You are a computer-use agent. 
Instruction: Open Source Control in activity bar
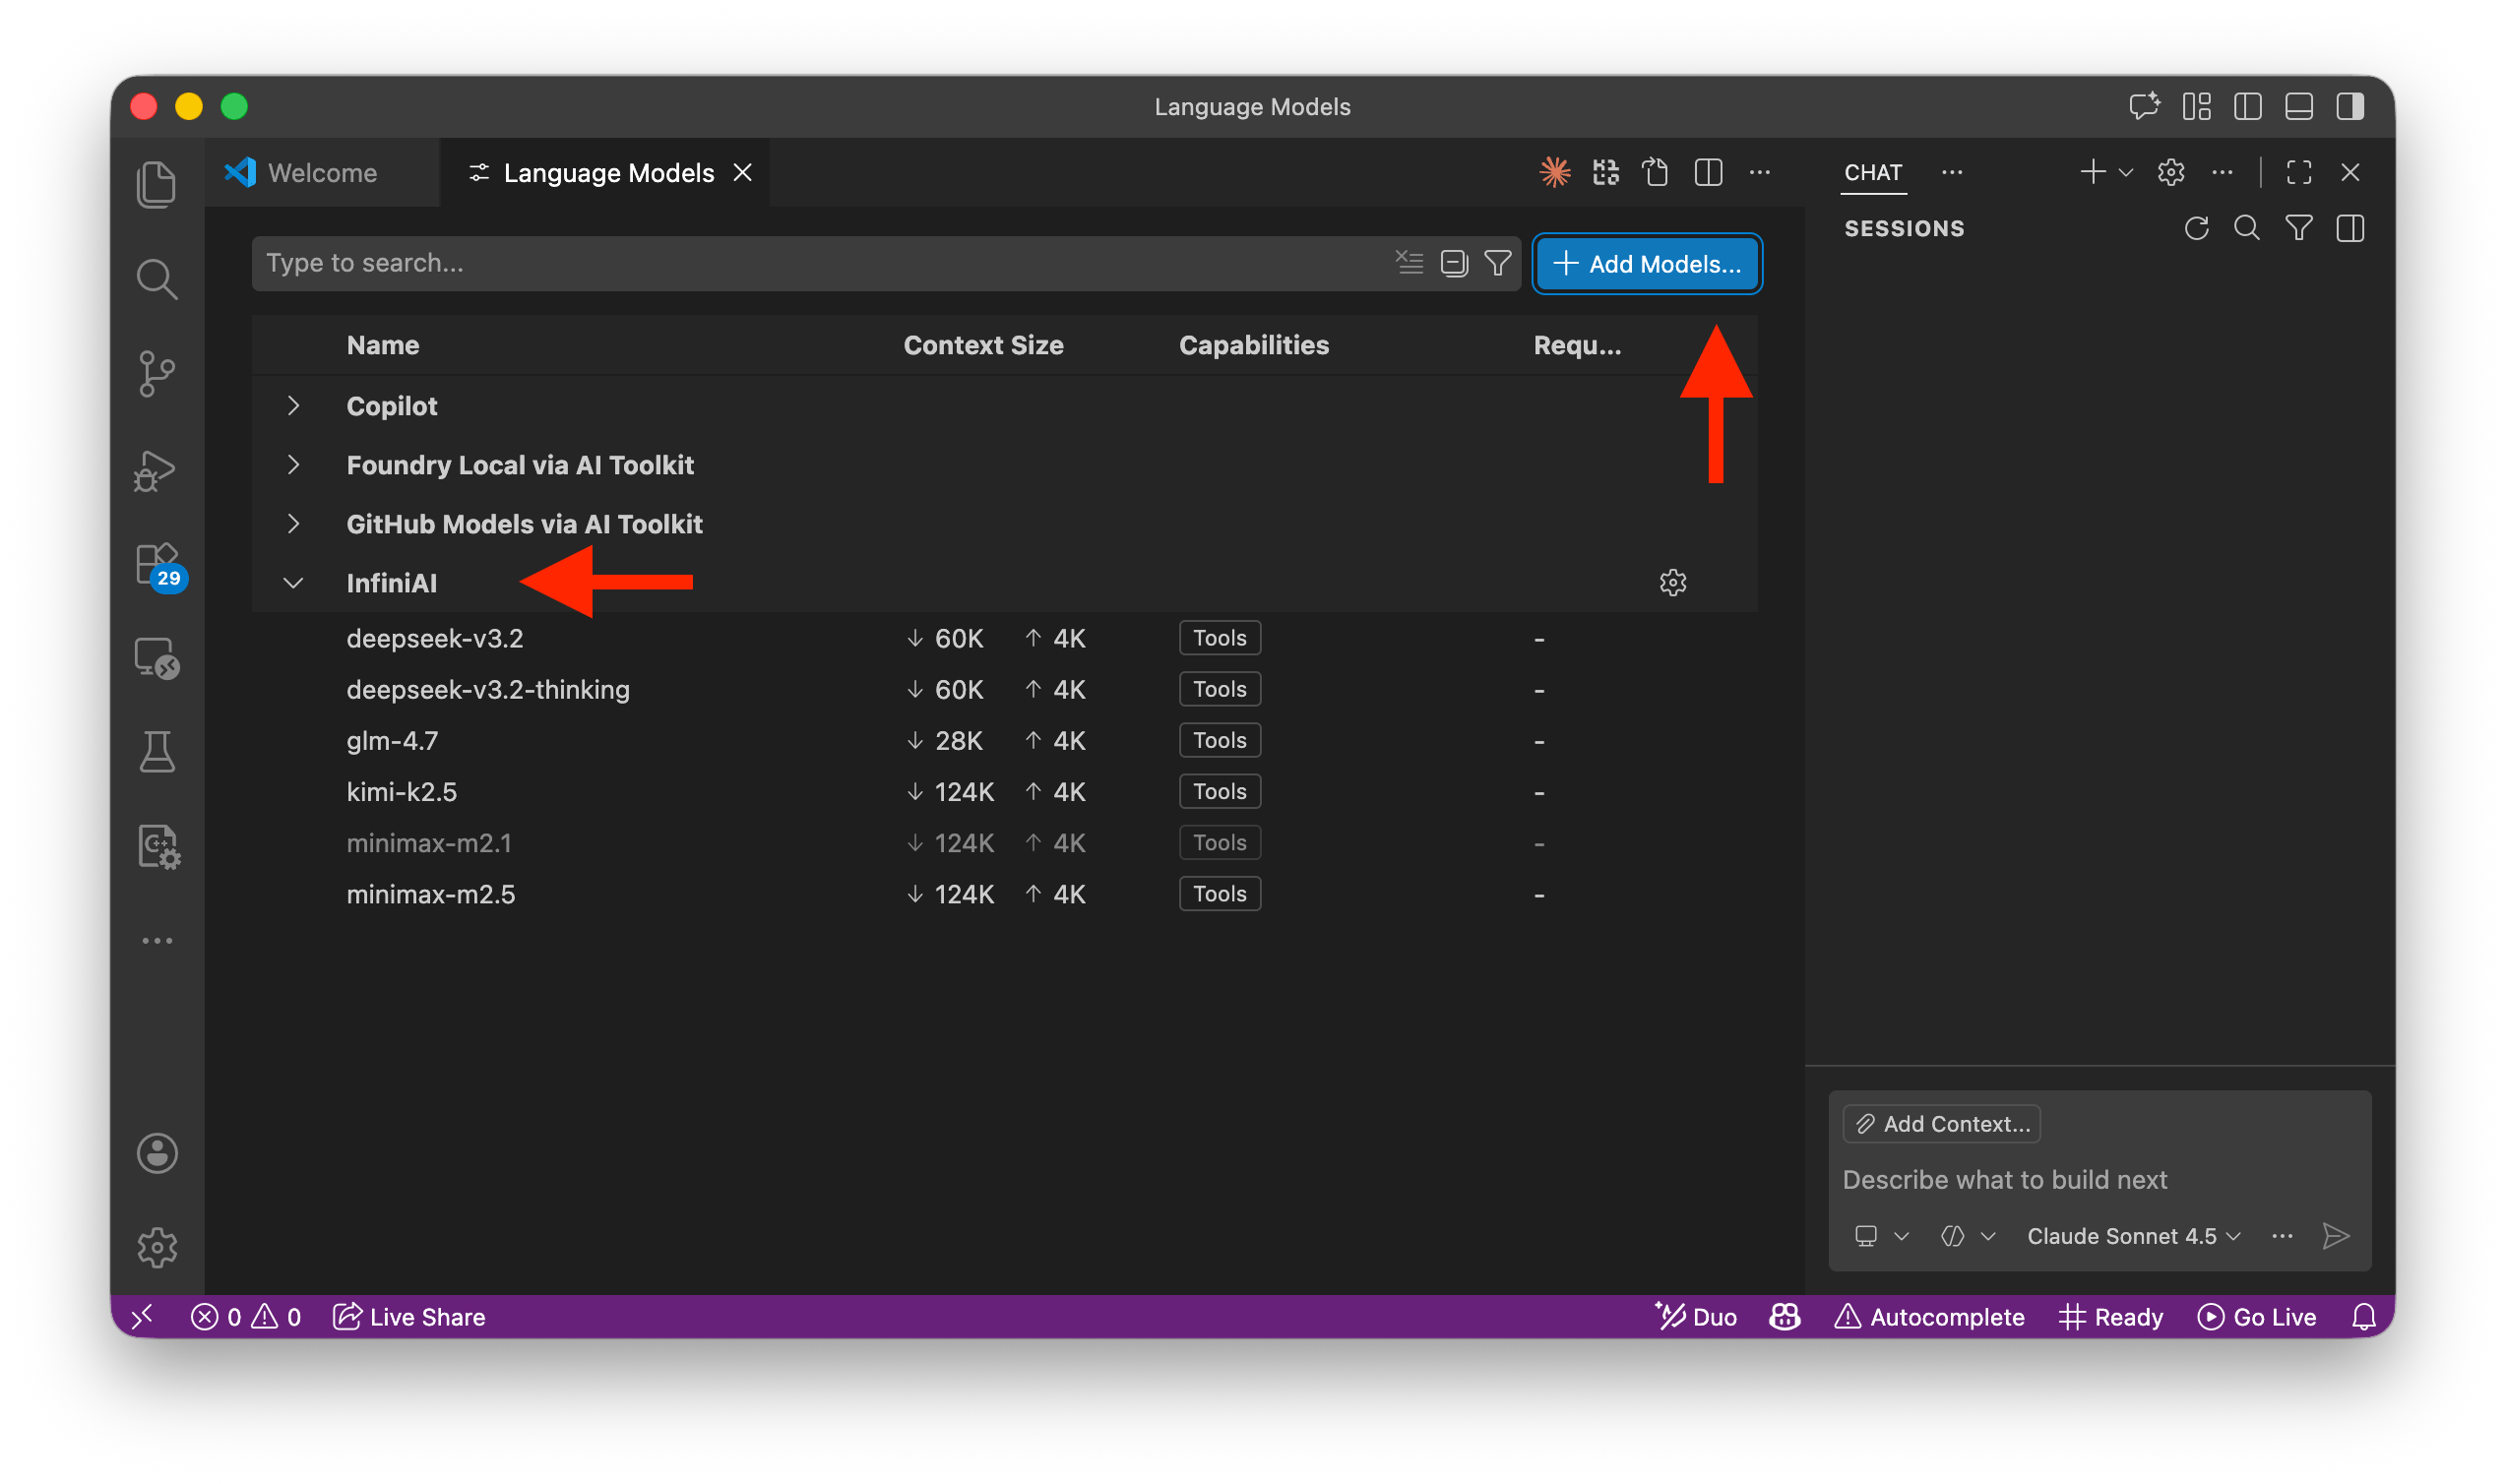coord(156,374)
